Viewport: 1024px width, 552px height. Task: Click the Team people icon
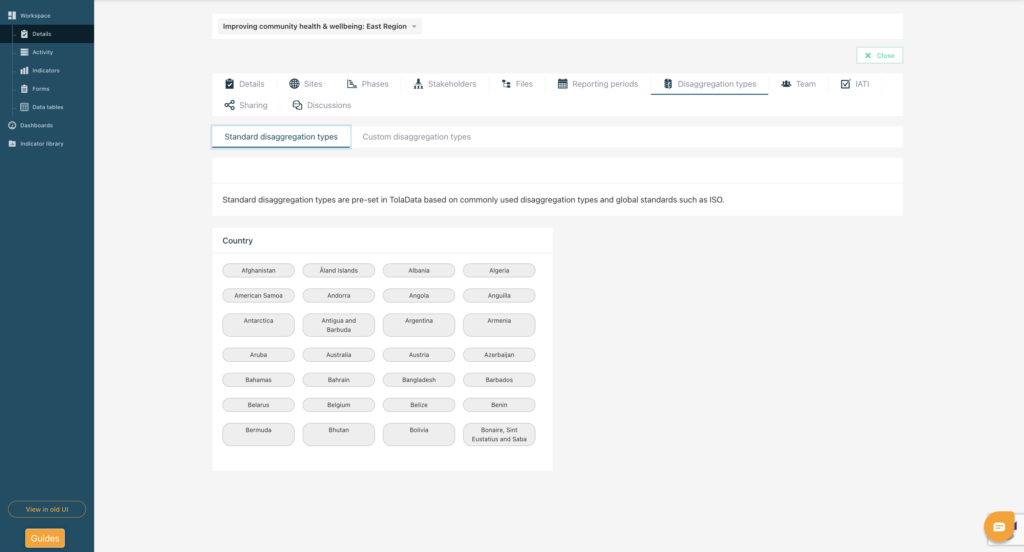tap(786, 84)
